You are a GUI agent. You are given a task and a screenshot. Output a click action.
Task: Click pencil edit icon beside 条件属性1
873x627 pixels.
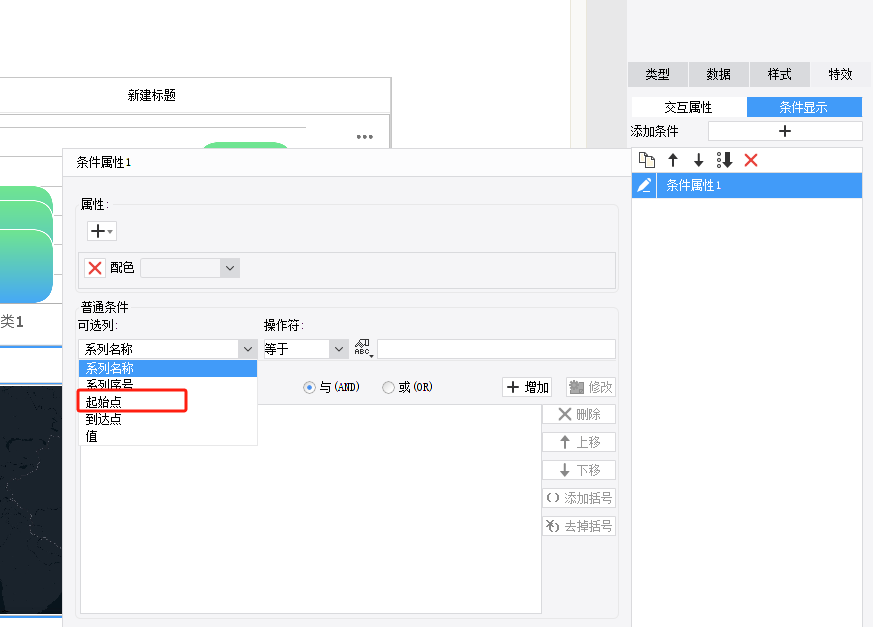pos(644,185)
